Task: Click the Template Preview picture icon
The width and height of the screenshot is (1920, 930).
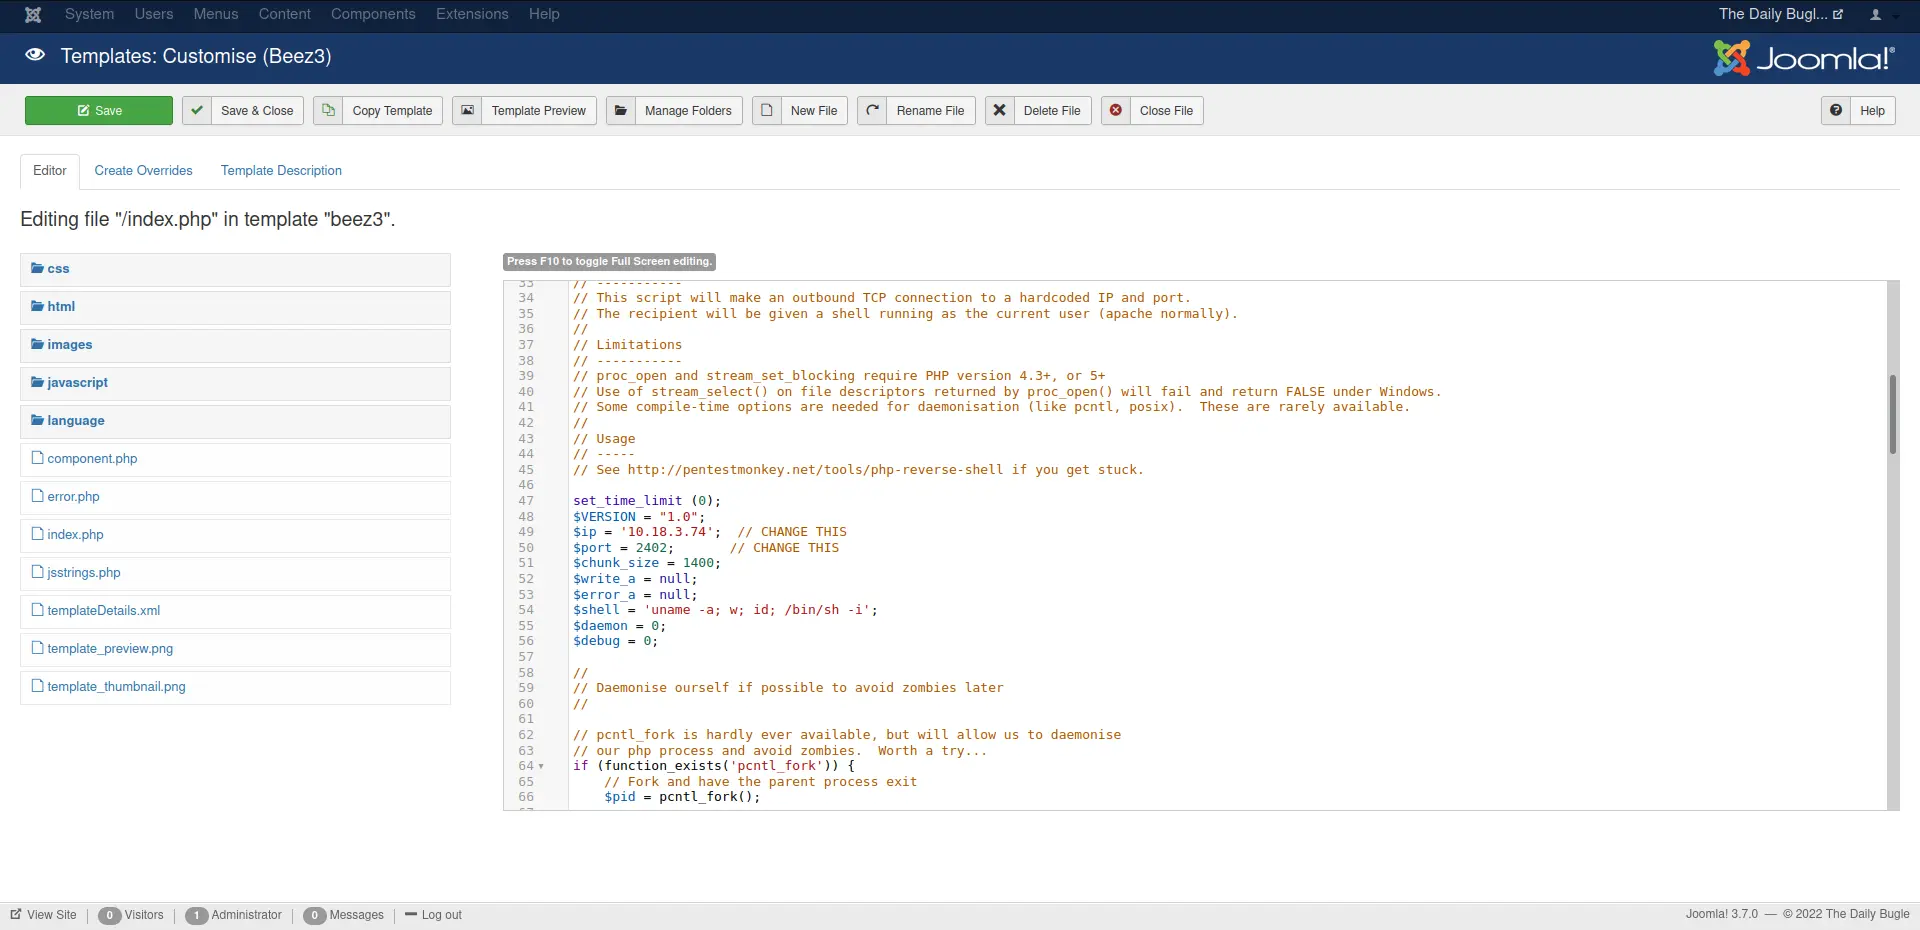Action: (x=467, y=110)
